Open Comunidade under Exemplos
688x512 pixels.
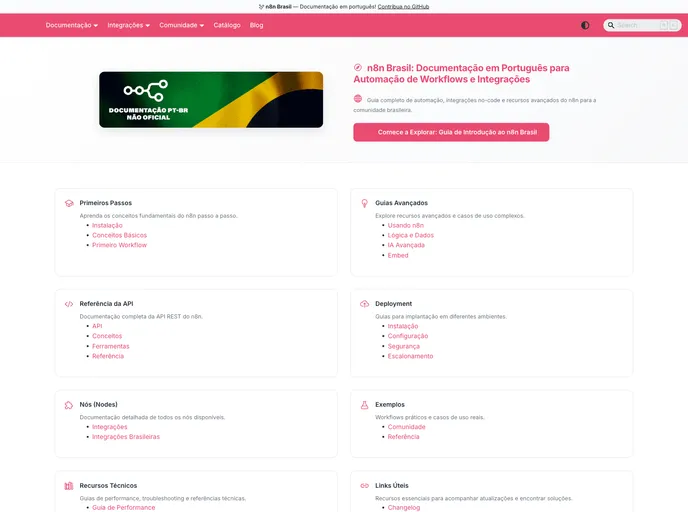pyautogui.click(x=407, y=427)
